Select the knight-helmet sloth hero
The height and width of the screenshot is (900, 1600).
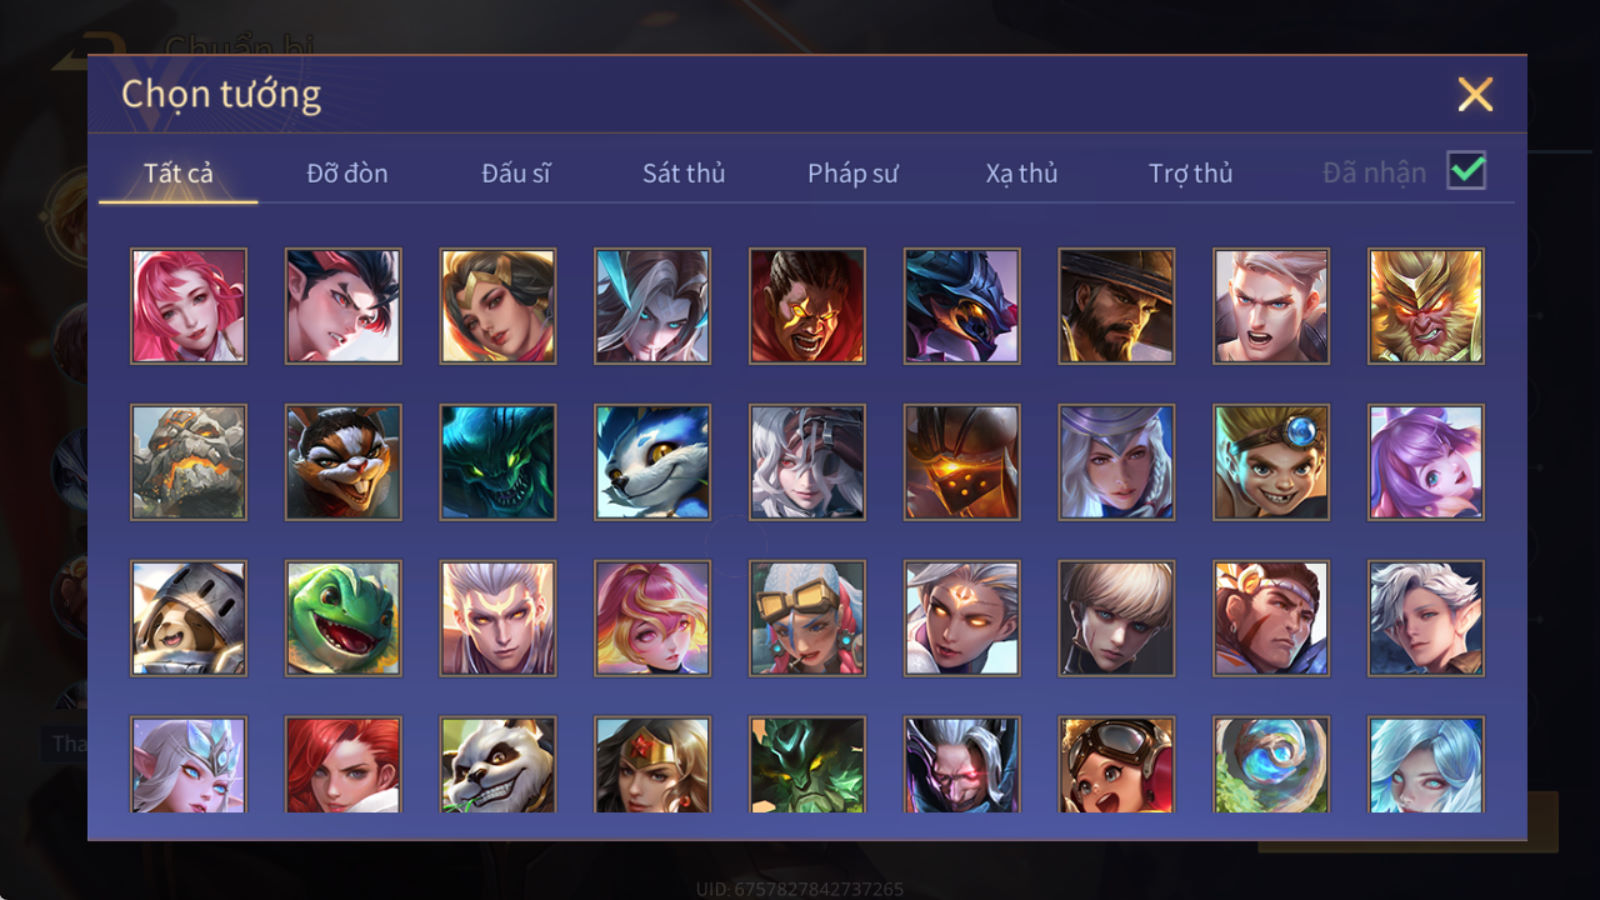[x=188, y=618]
